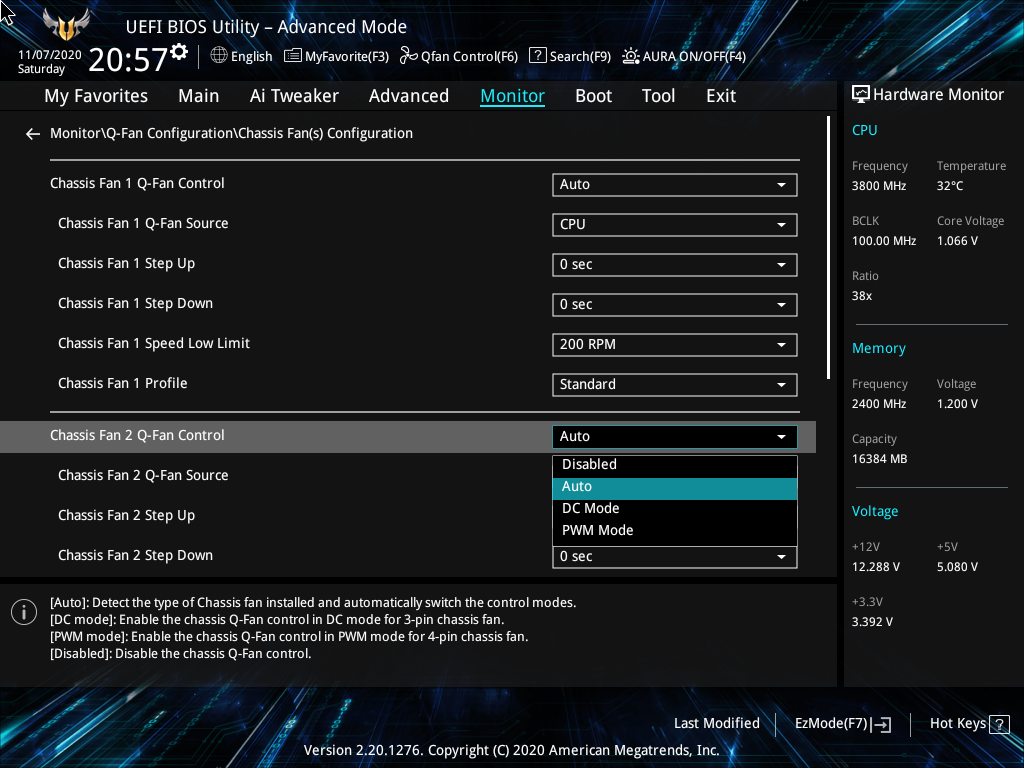Open Chassis Fan 1 Speed Low Limit dropdown
1024x768 pixels.
tap(675, 345)
